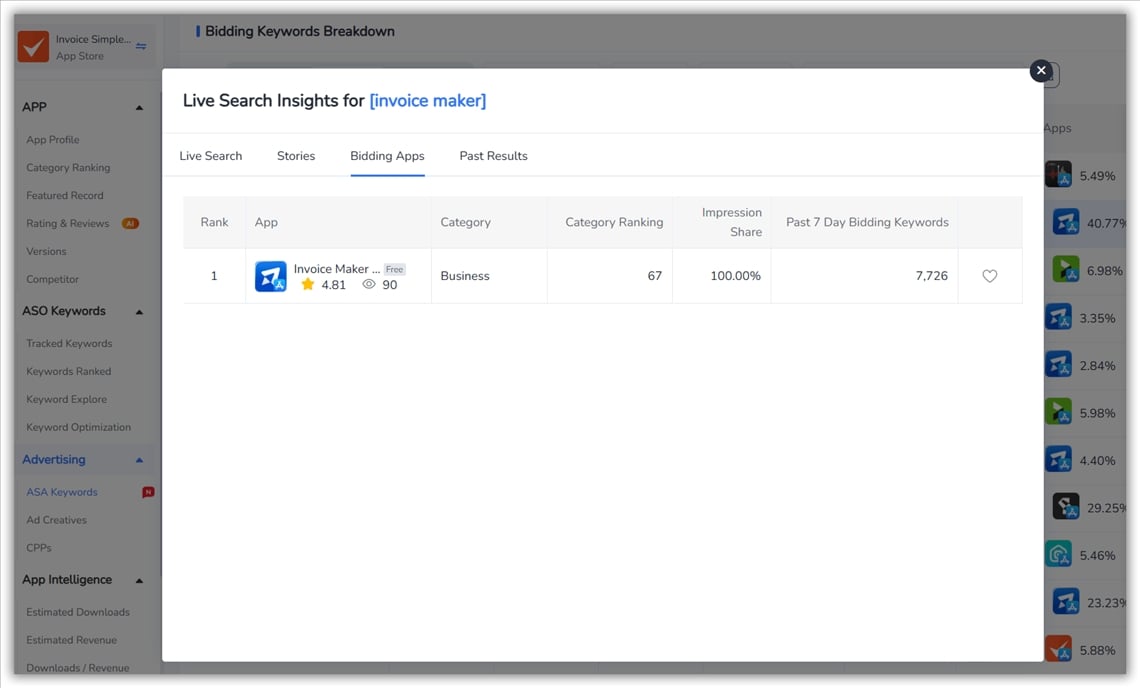The width and height of the screenshot is (1140, 688).
Task: Click the Invoice Maker app icon
Action: coord(271,276)
